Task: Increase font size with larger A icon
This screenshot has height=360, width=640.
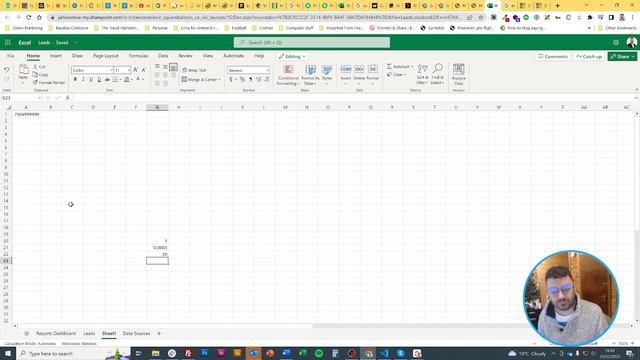Action: coord(136,70)
